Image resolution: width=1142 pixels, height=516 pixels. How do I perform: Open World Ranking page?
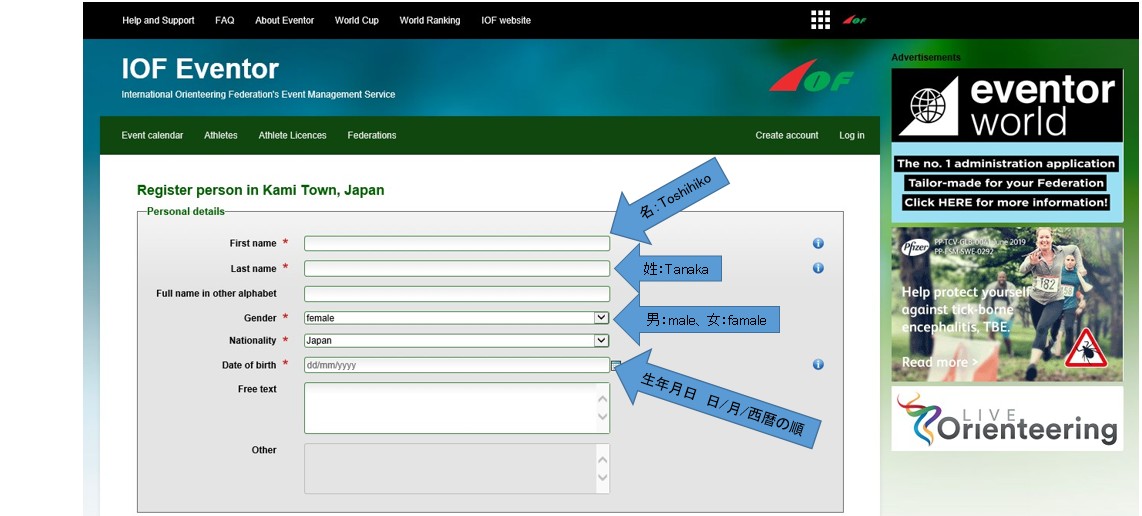click(x=430, y=20)
